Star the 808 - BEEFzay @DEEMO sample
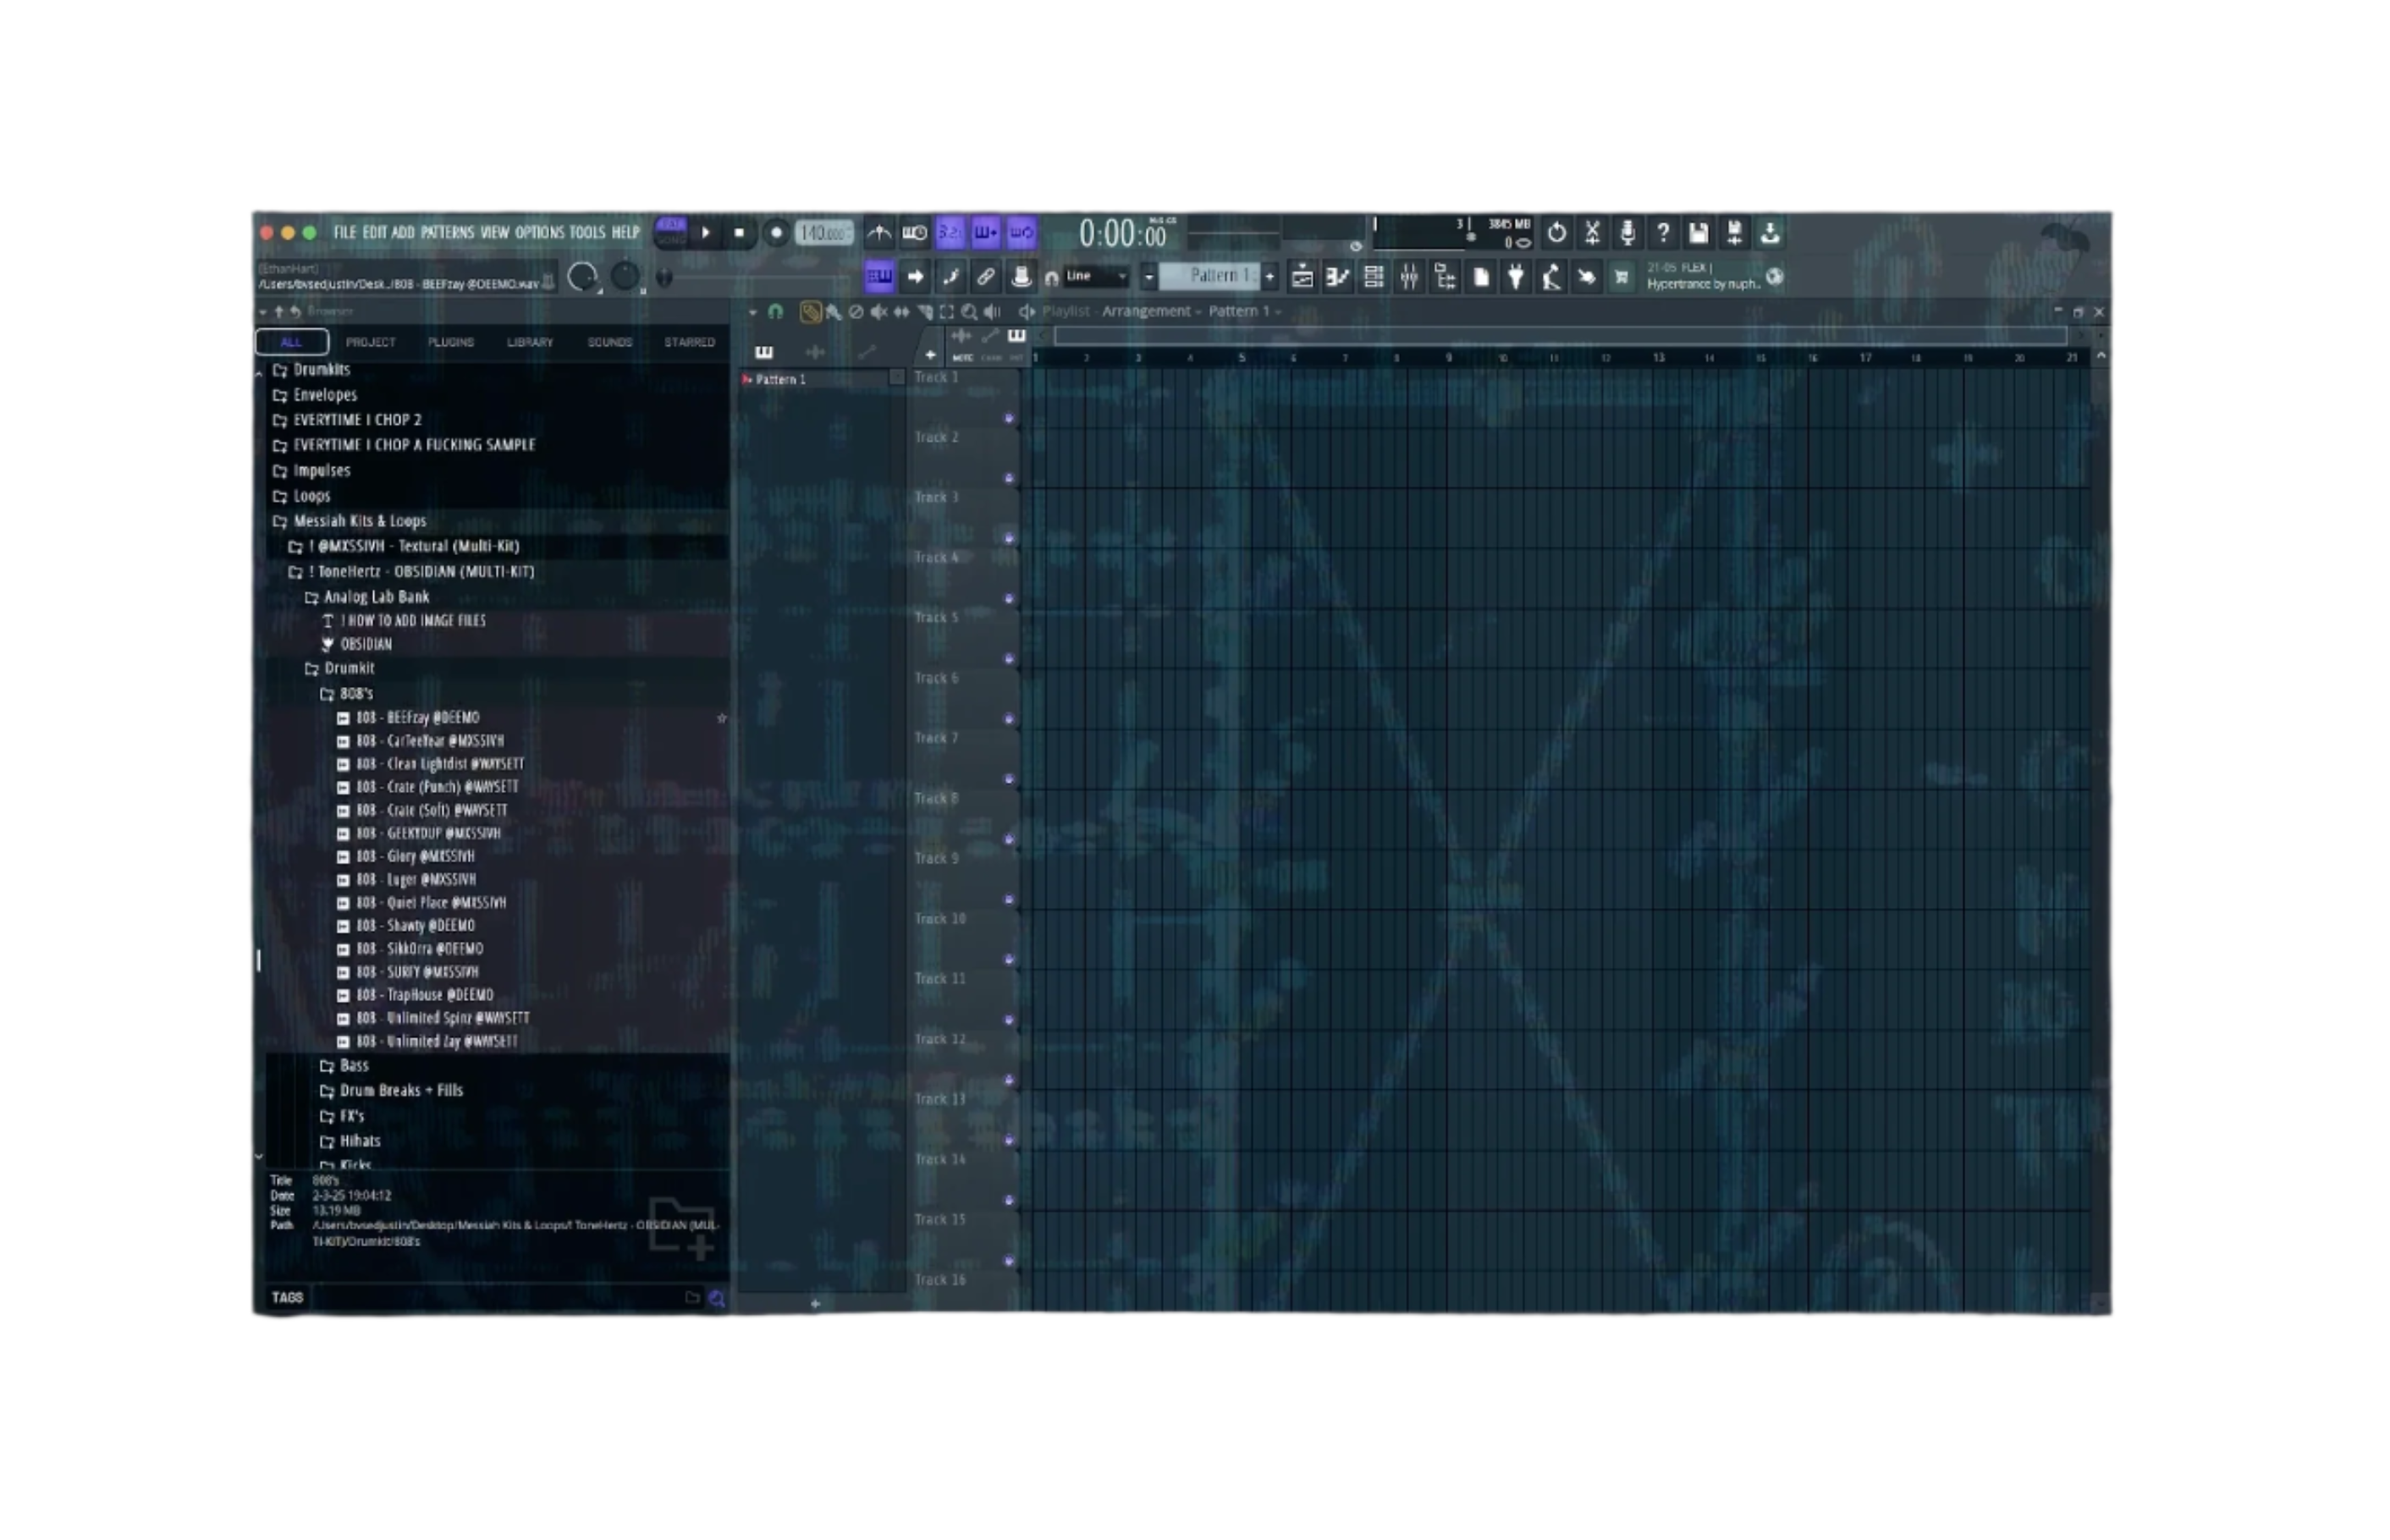This screenshot has width=2390, height=1540. point(721,718)
